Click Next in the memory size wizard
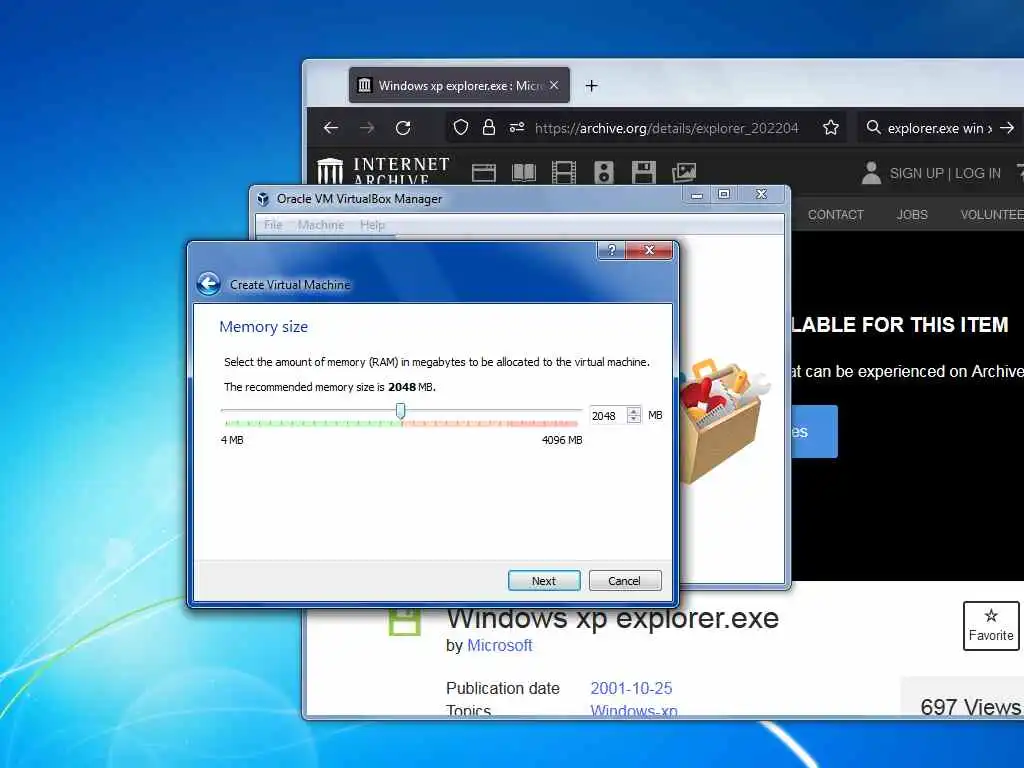This screenshot has height=768, width=1024. (543, 581)
